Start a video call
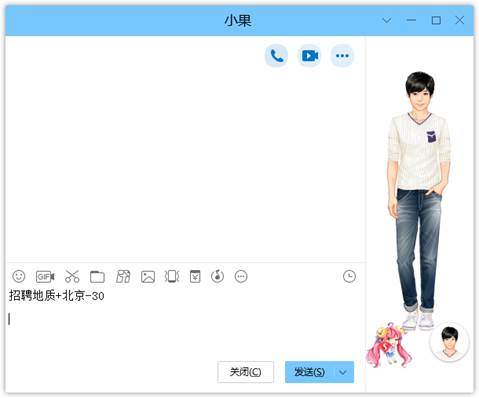 [x=309, y=56]
